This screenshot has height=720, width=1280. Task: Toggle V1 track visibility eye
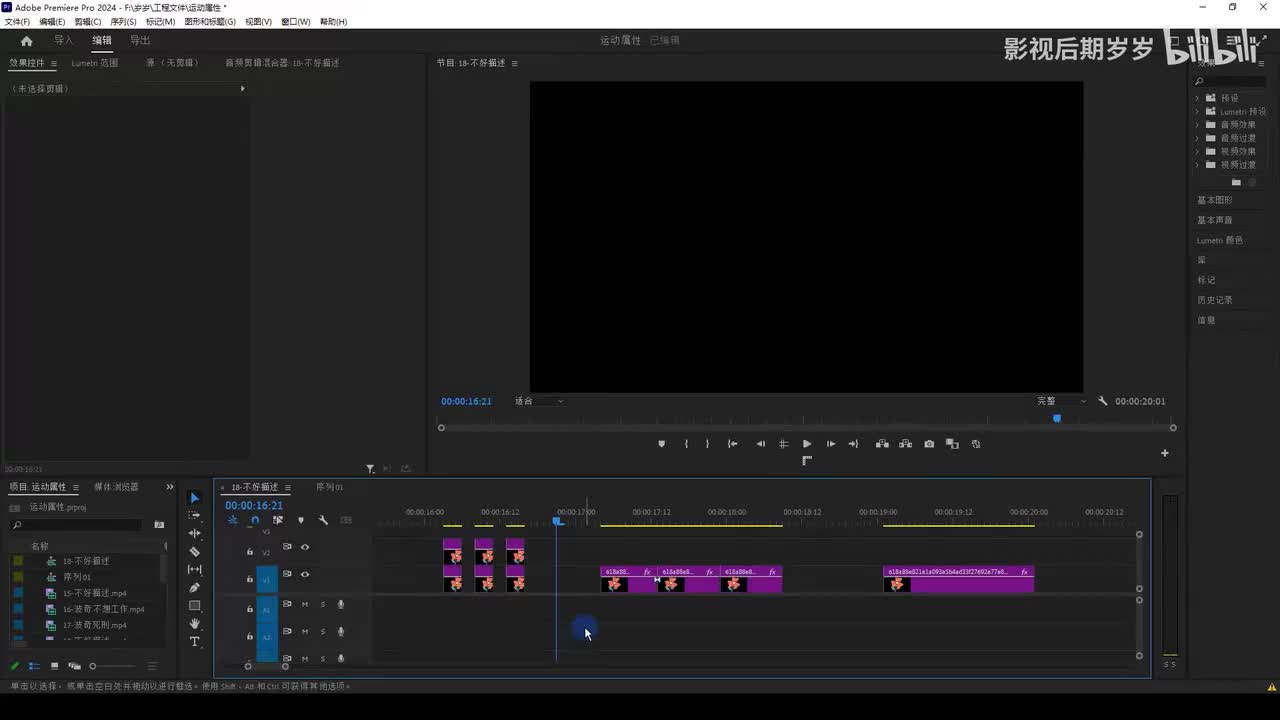coord(305,574)
